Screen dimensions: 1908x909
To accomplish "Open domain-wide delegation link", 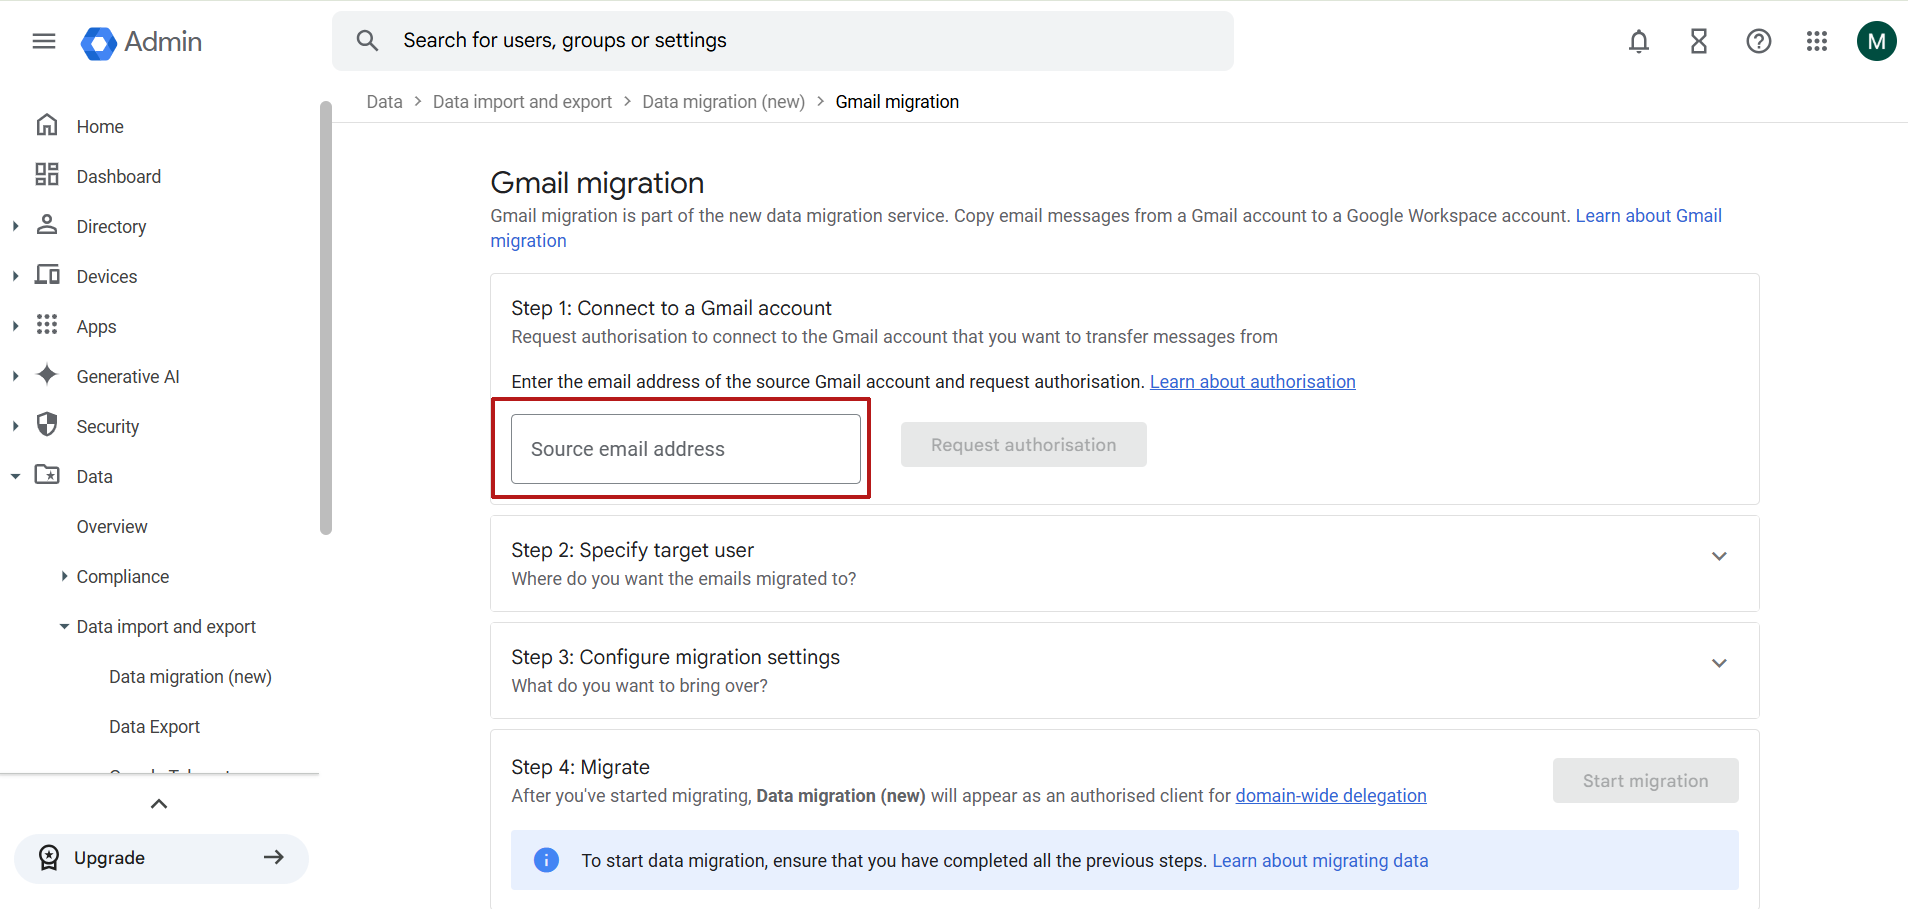I will [x=1330, y=796].
